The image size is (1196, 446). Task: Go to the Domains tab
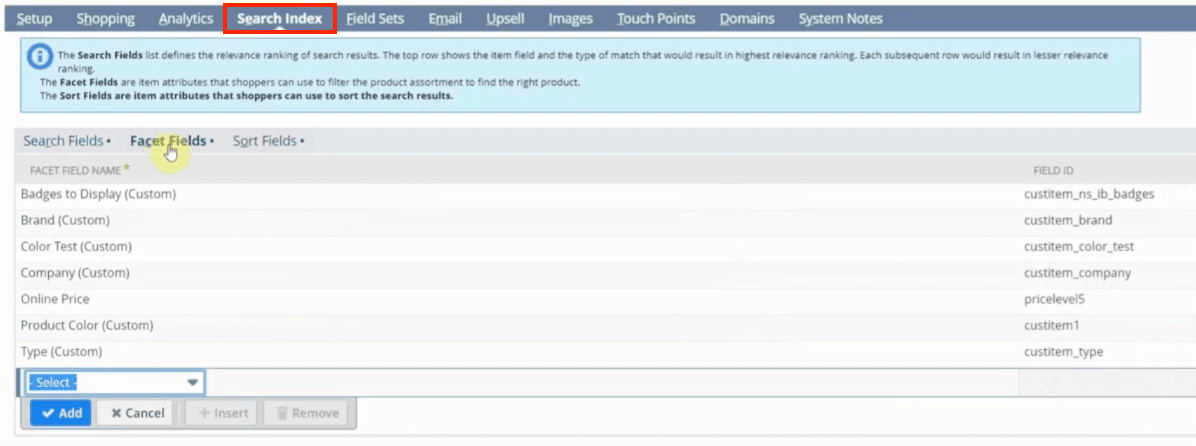pos(747,19)
